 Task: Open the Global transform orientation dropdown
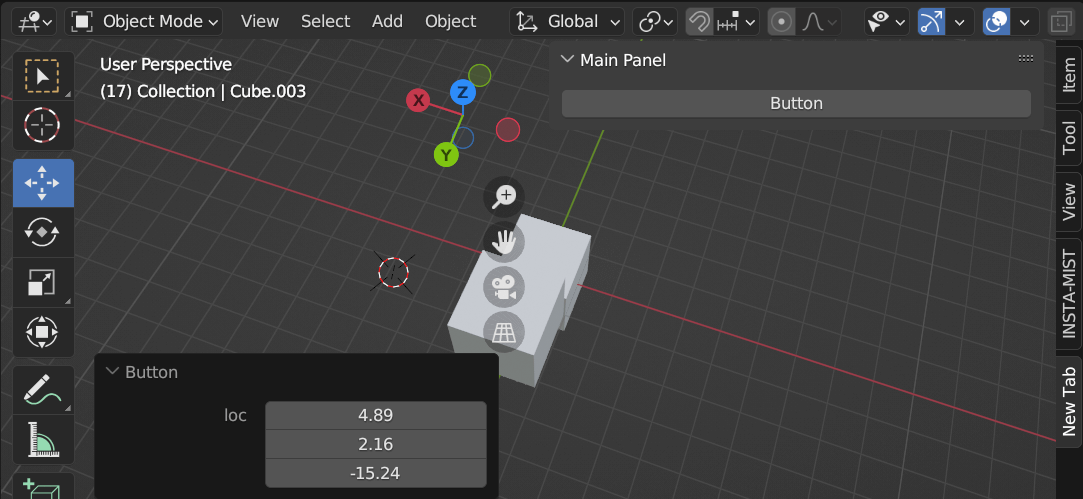(x=567, y=21)
